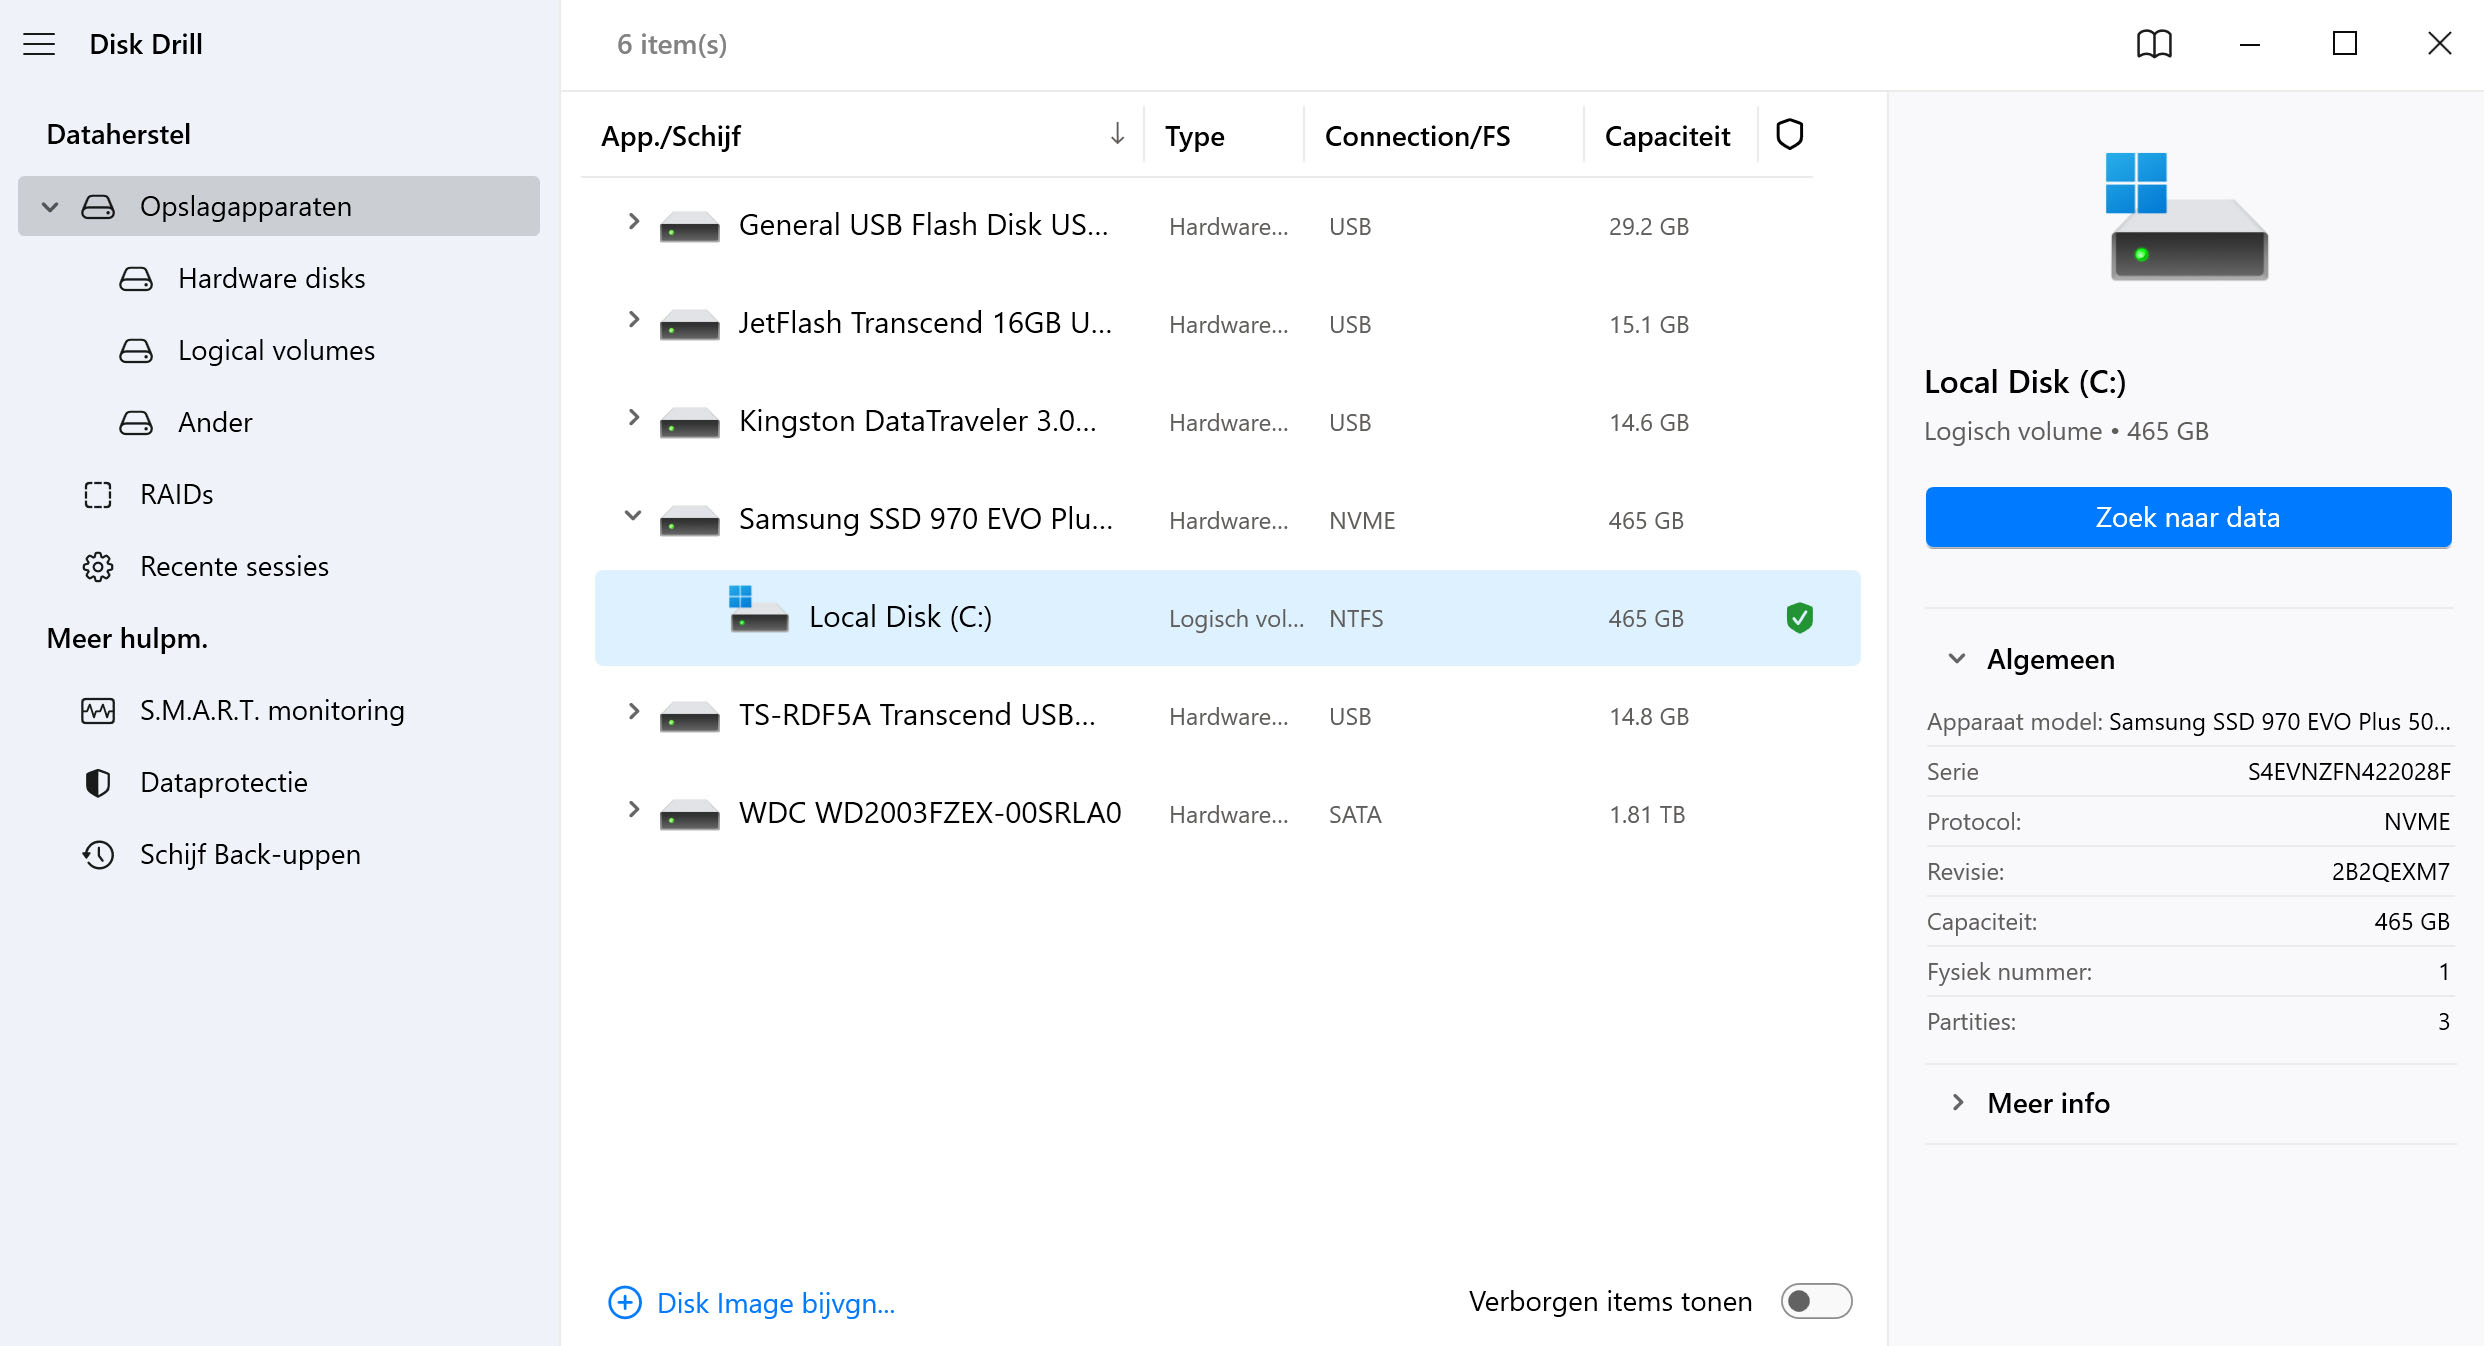Click the Recente sessies gear icon
2484x1346 pixels.
coord(98,566)
